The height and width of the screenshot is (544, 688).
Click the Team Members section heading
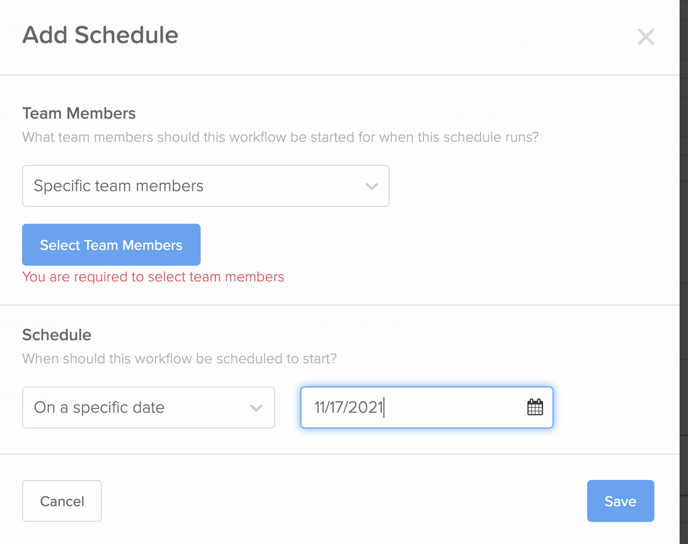click(x=79, y=114)
